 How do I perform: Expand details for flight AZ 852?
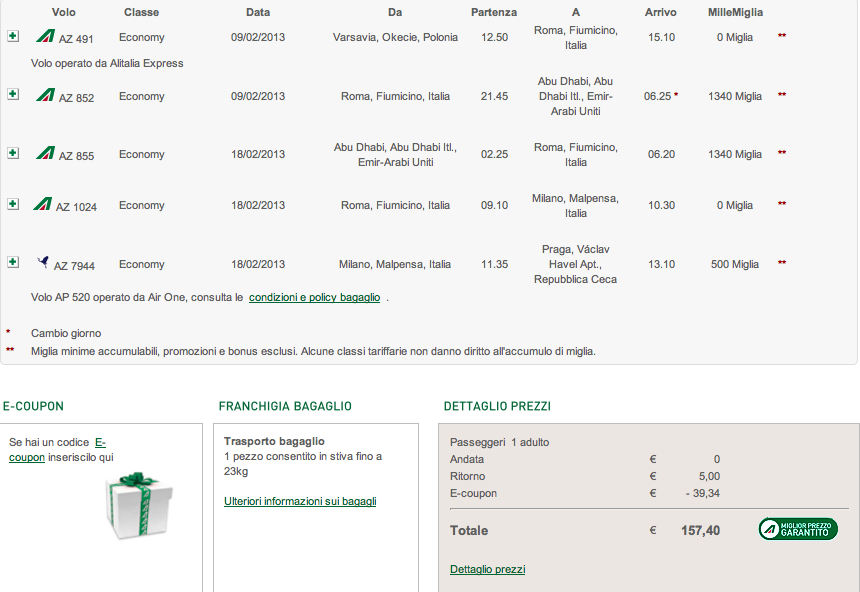click(x=13, y=94)
